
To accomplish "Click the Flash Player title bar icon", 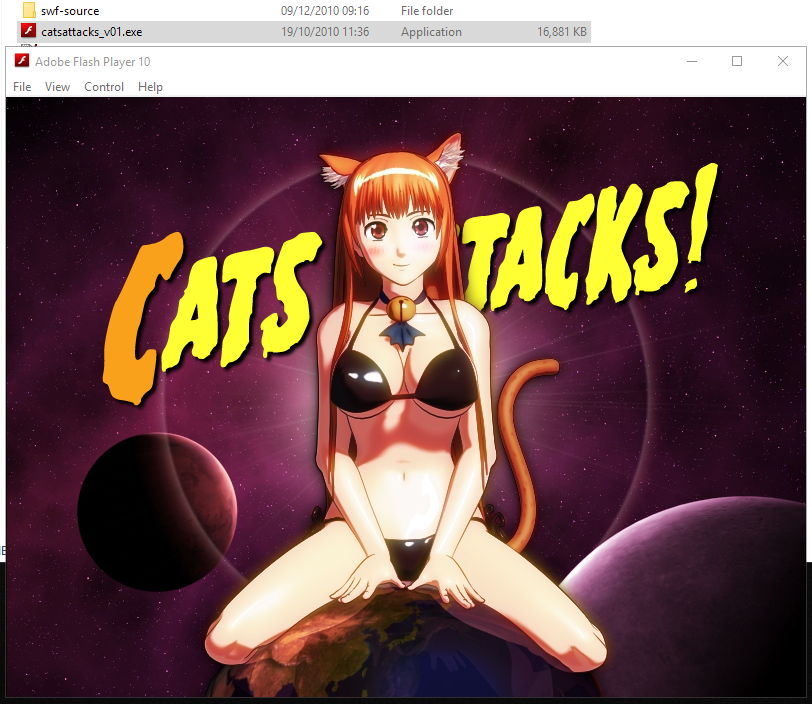I will pos(21,61).
